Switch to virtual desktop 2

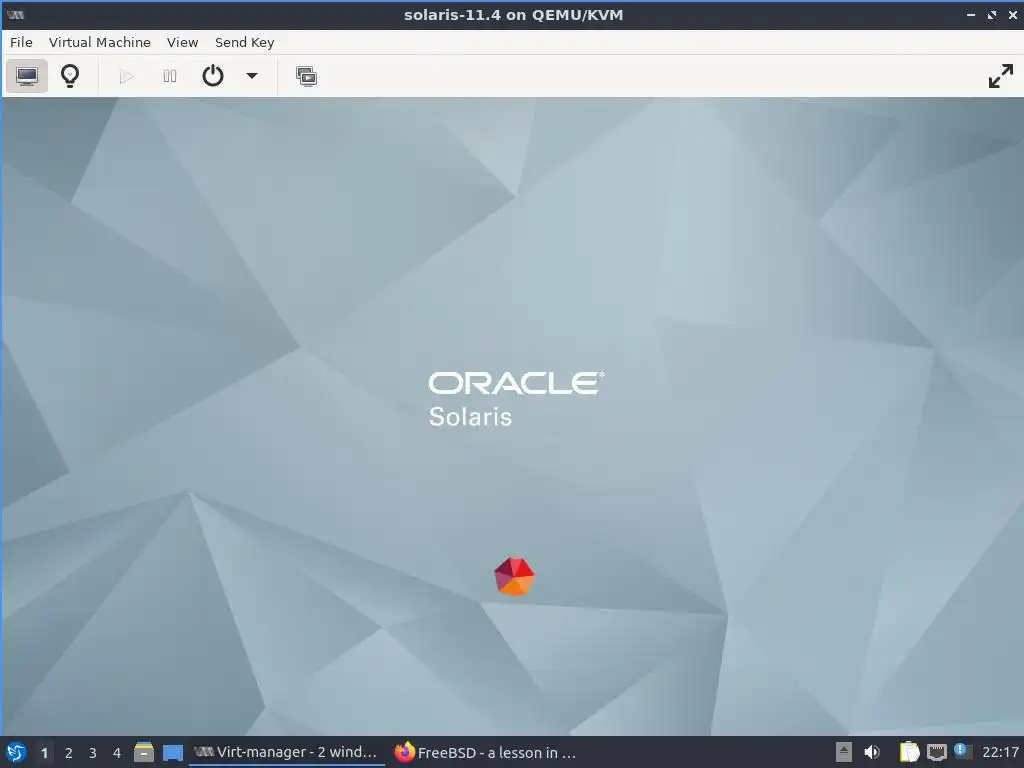(69, 753)
